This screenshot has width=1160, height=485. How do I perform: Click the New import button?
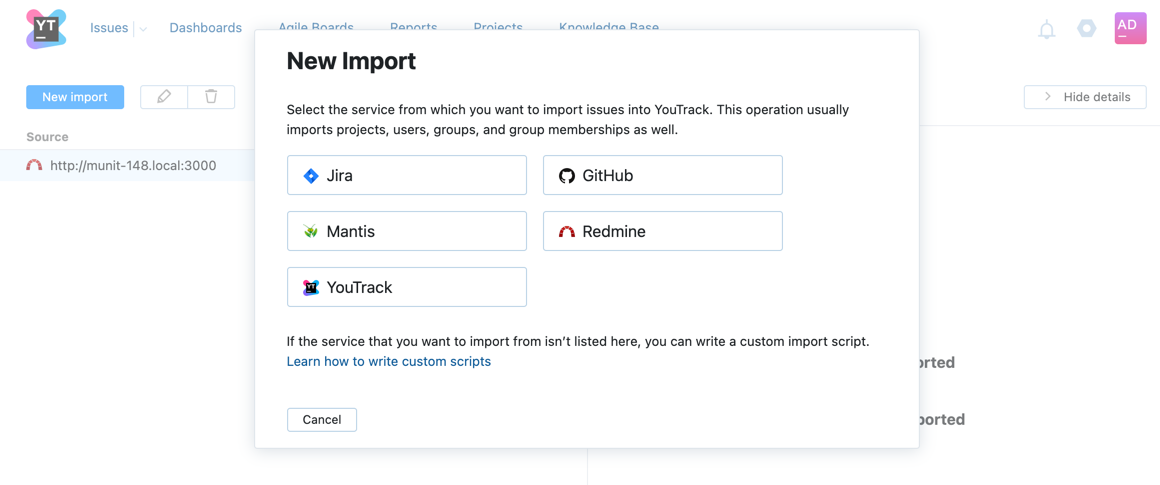tap(75, 97)
